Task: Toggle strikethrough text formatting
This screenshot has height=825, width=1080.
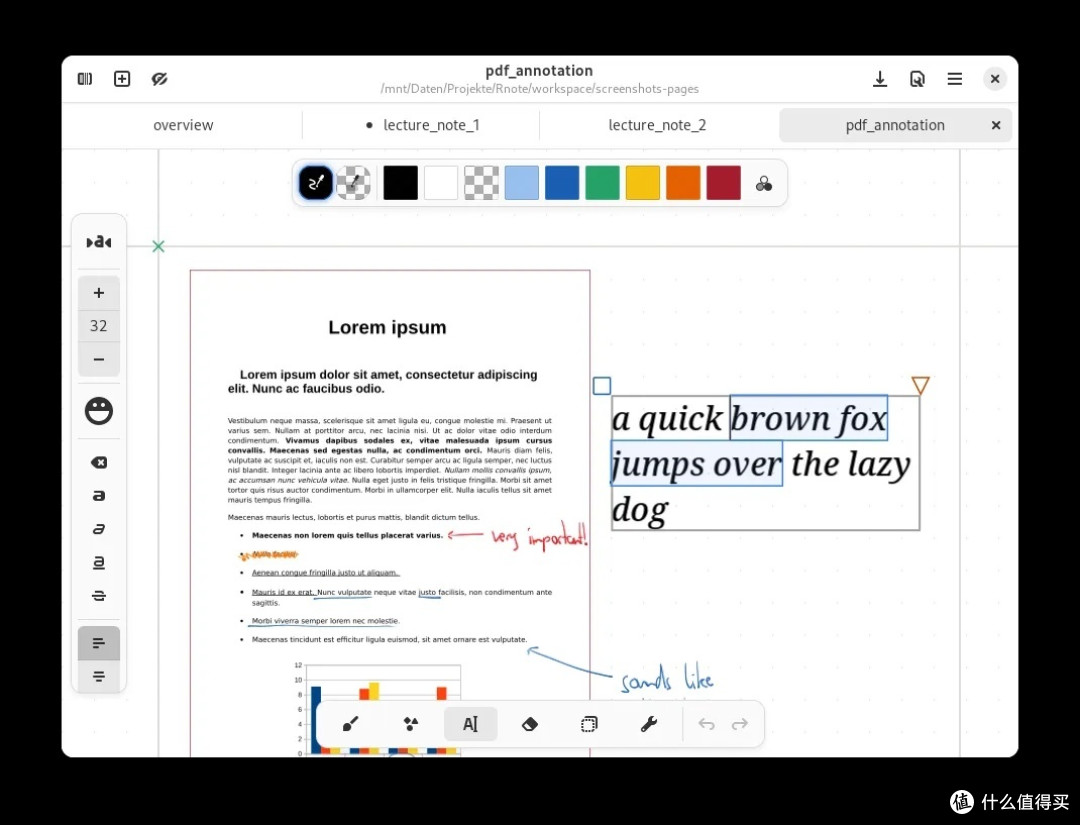Action: click(98, 596)
